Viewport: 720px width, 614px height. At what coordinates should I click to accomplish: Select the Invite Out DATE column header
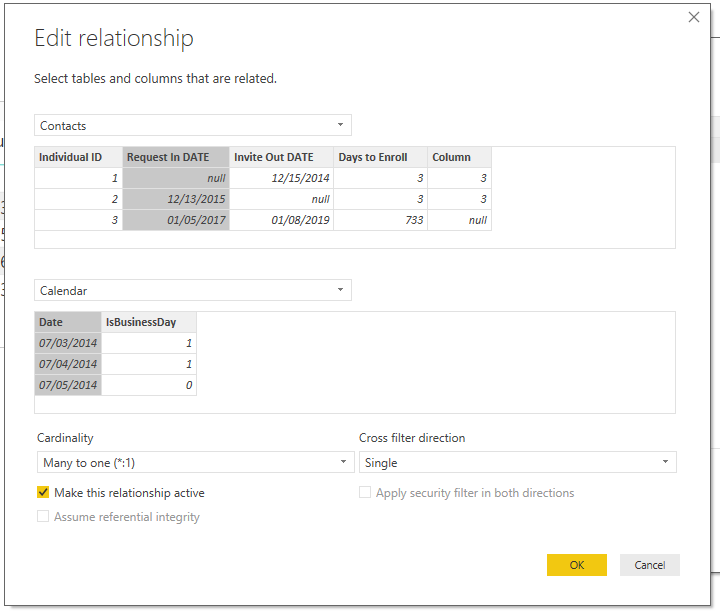click(x=281, y=157)
